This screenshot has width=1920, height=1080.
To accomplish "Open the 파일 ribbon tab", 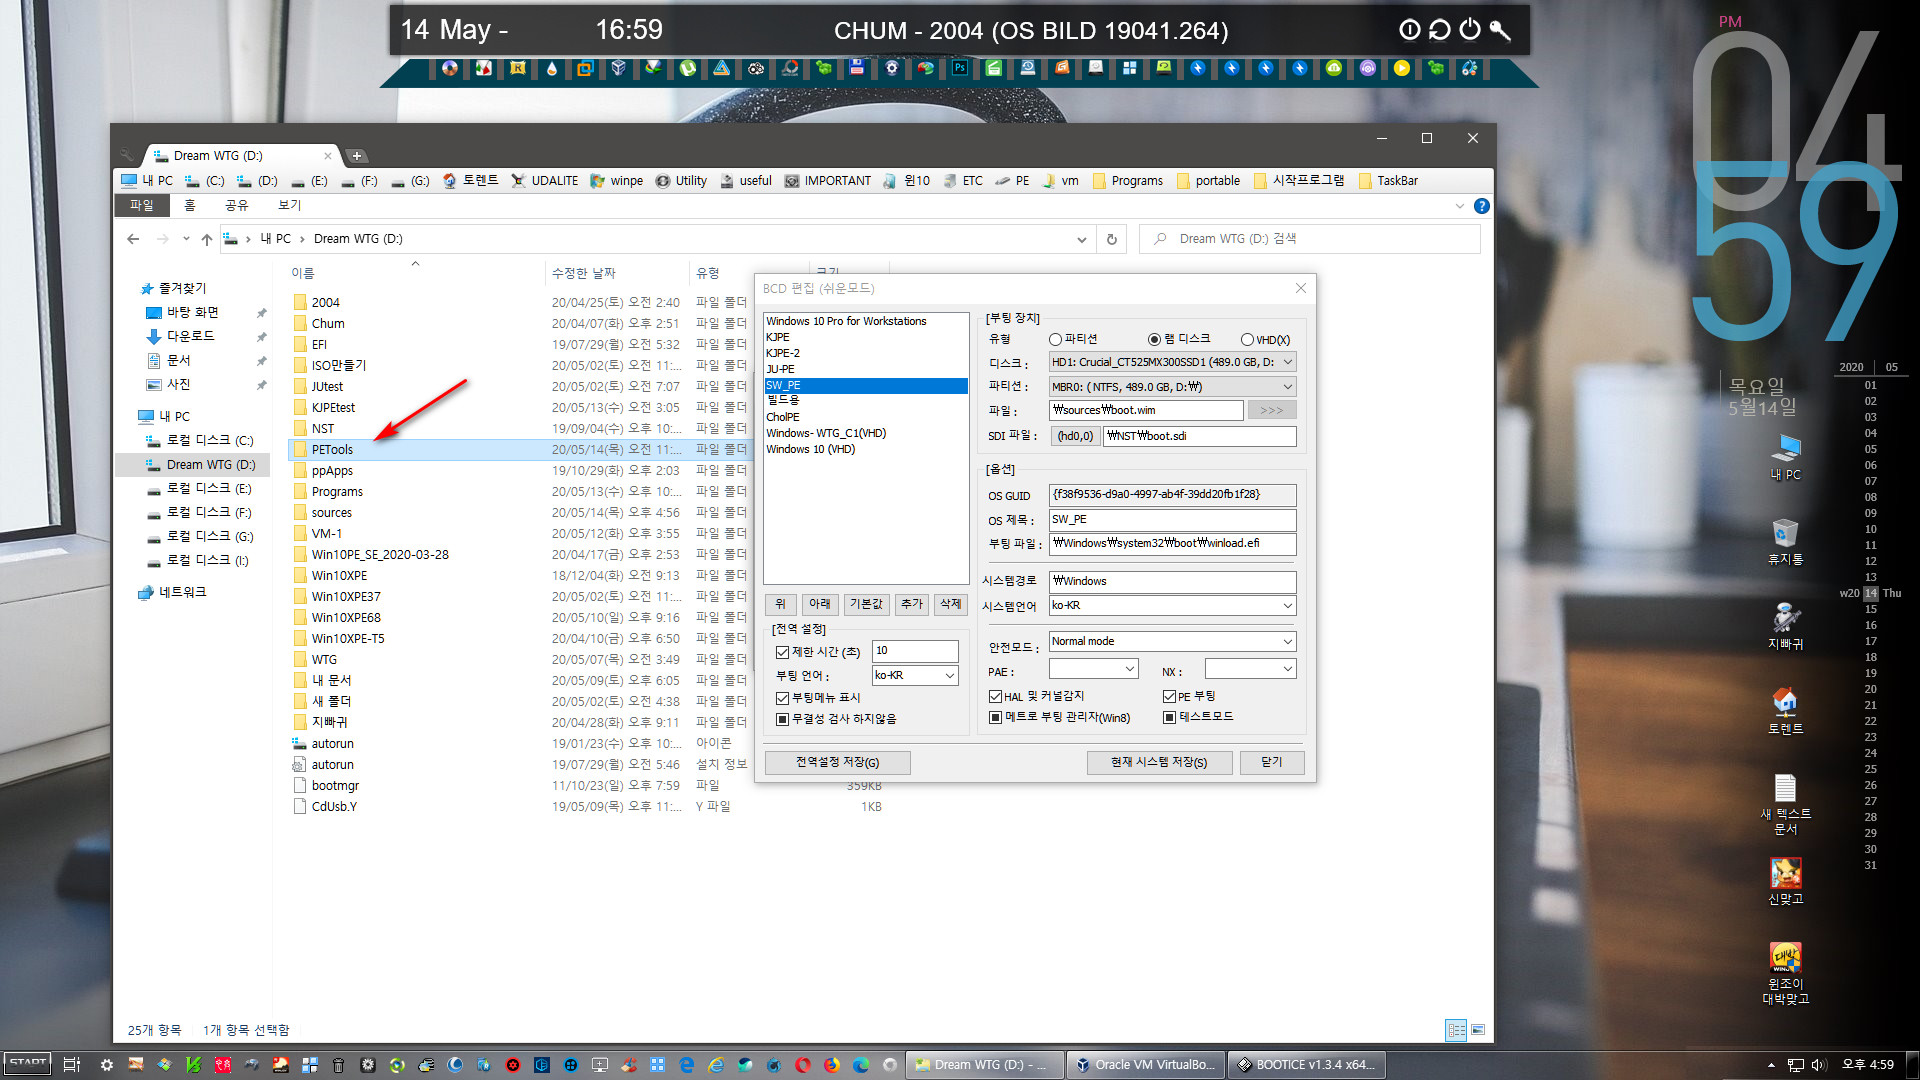I will 141,205.
